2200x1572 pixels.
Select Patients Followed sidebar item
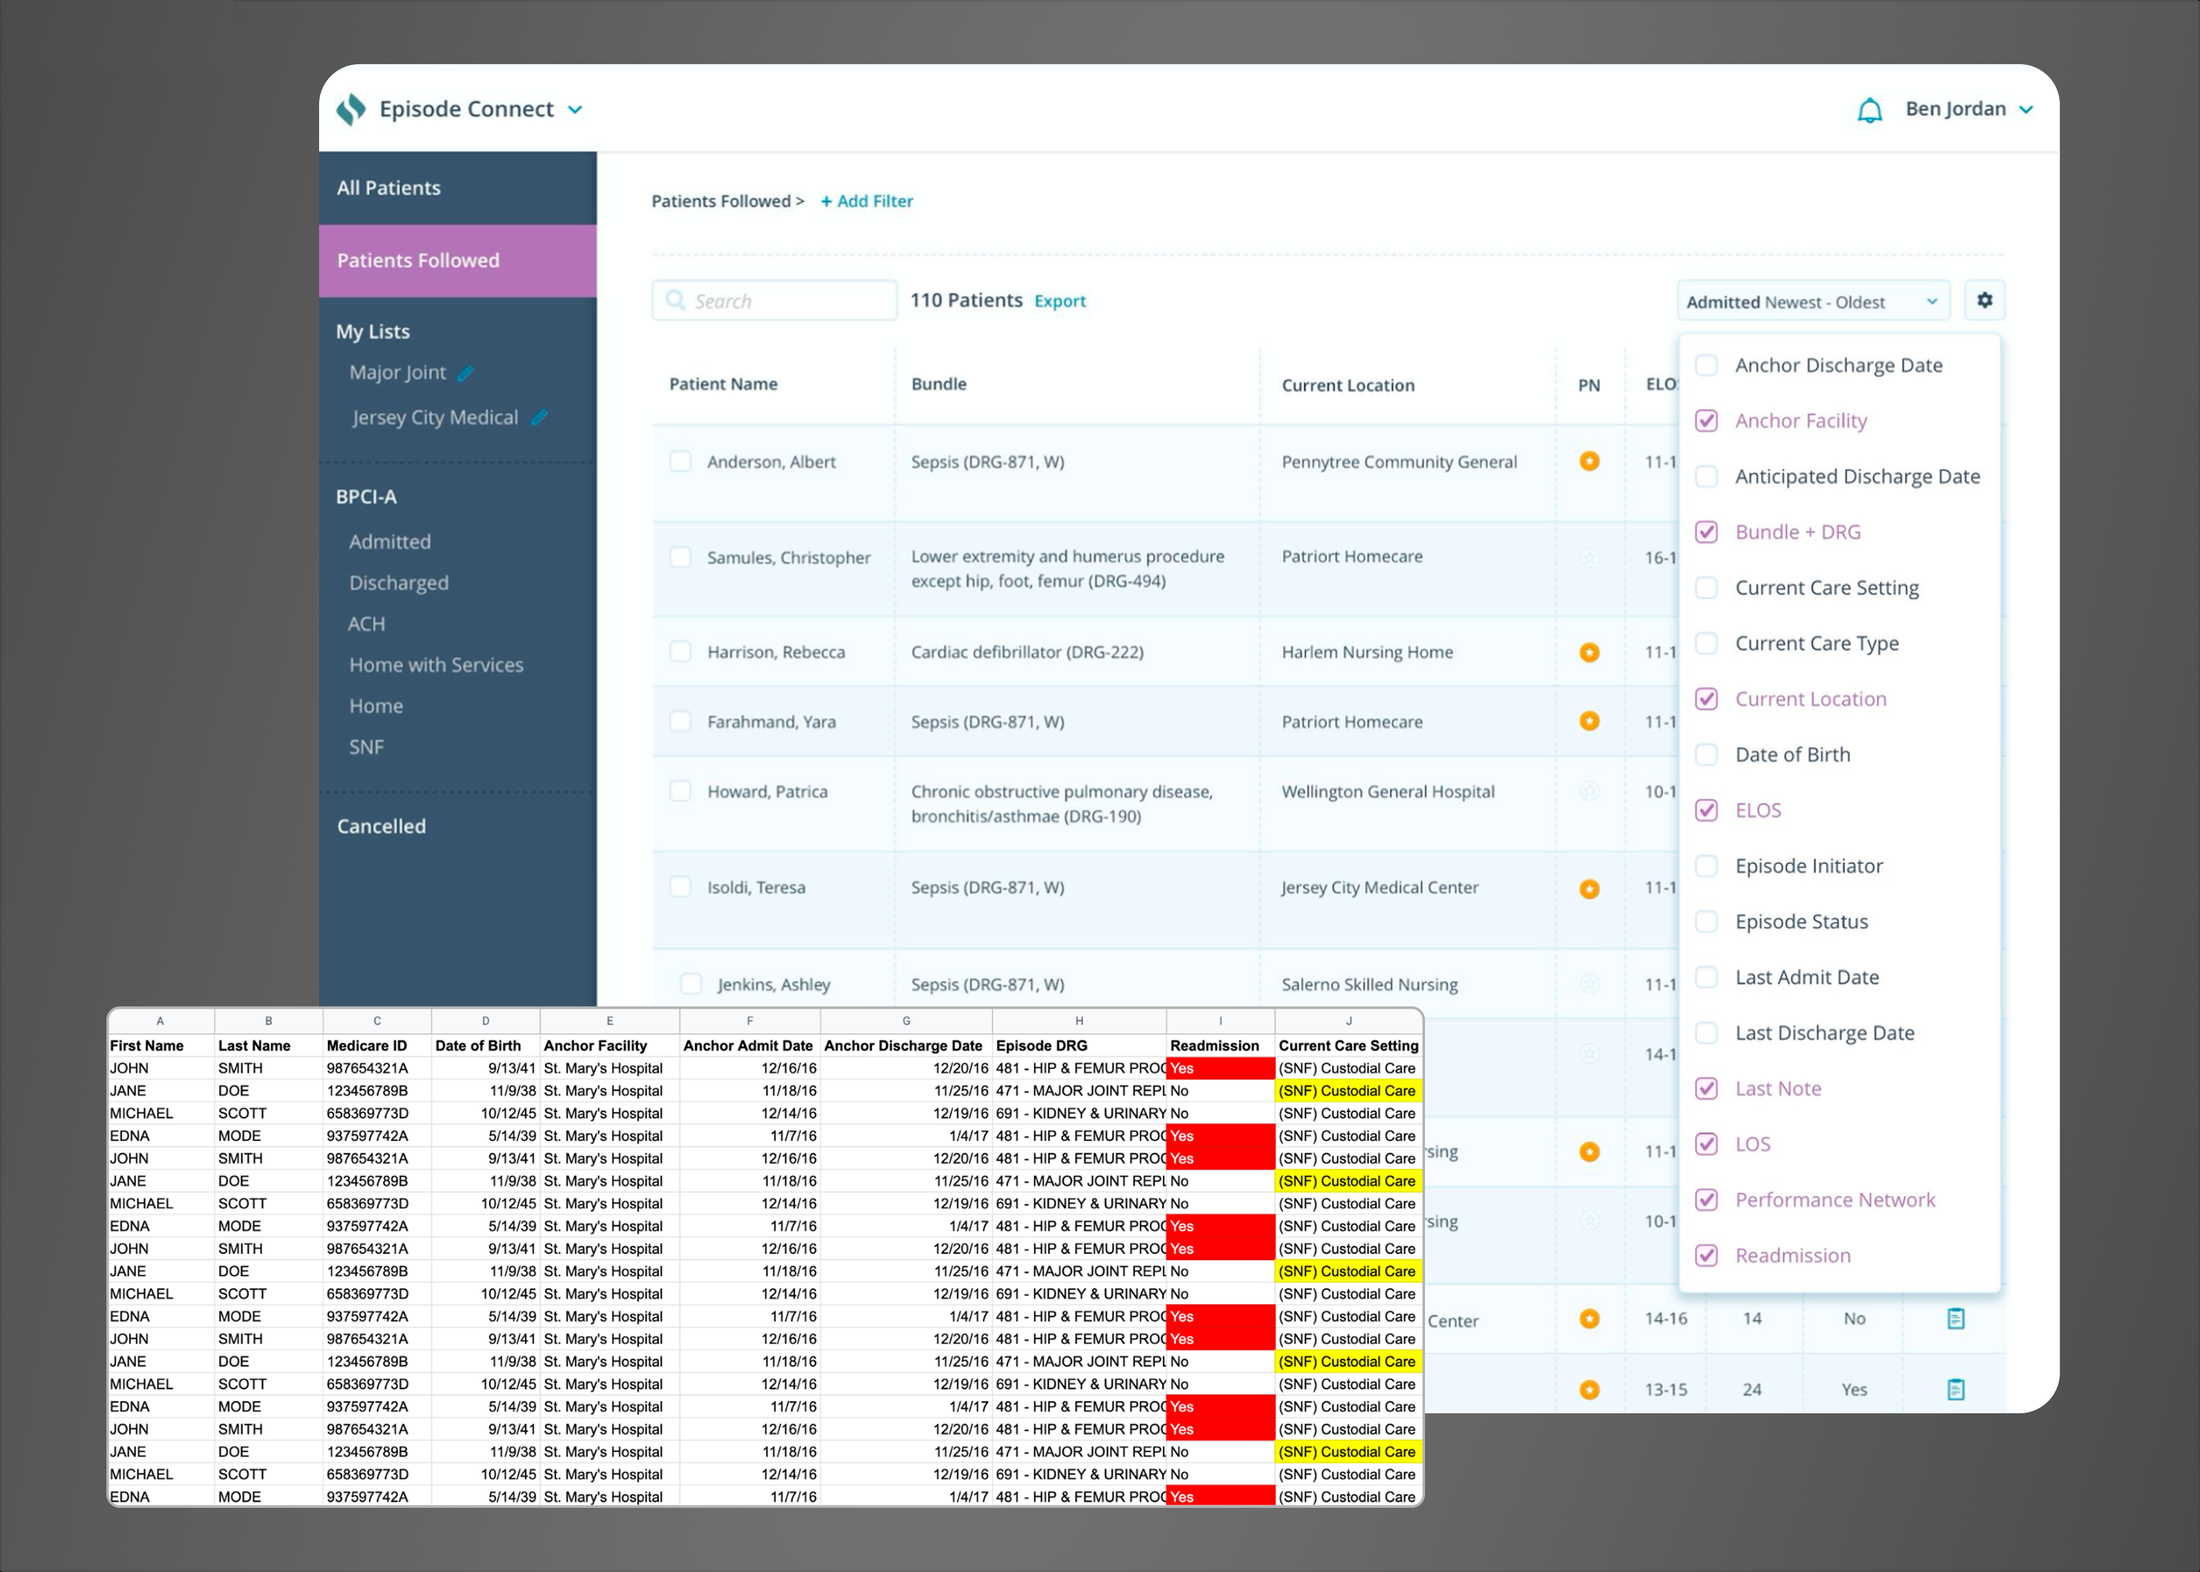(x=458, y=261)
